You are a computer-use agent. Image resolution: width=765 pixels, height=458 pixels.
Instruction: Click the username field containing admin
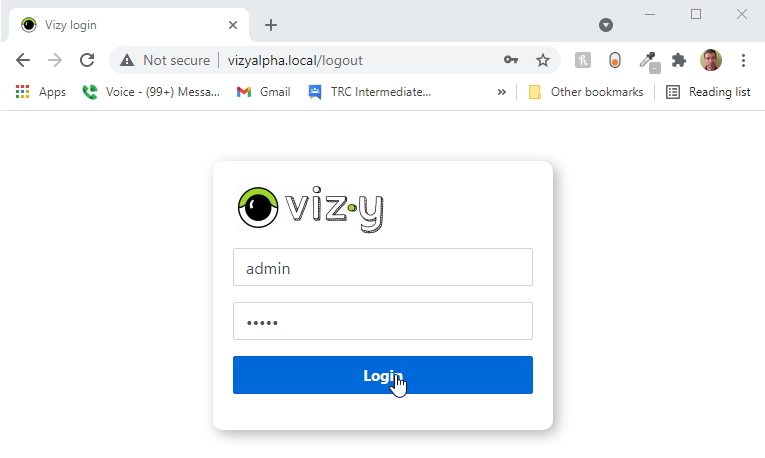(382, 267)
